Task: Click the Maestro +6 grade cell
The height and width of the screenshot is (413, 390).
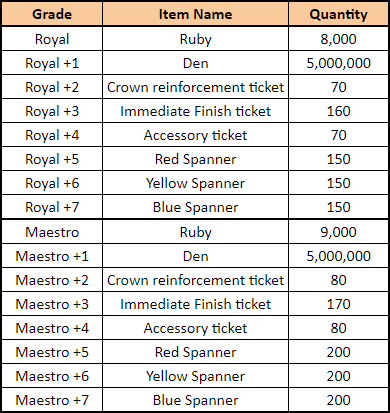Action: pyautogui.click(x=52, y=376)
